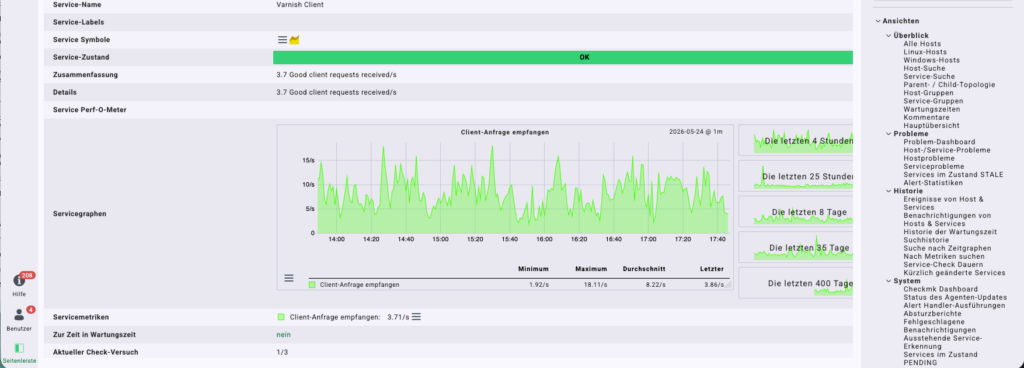Click the graph resize handle next to 3.86/s
Image resolution: width=1024 pixels, height=368 pixels.
(x=729, y=285)
